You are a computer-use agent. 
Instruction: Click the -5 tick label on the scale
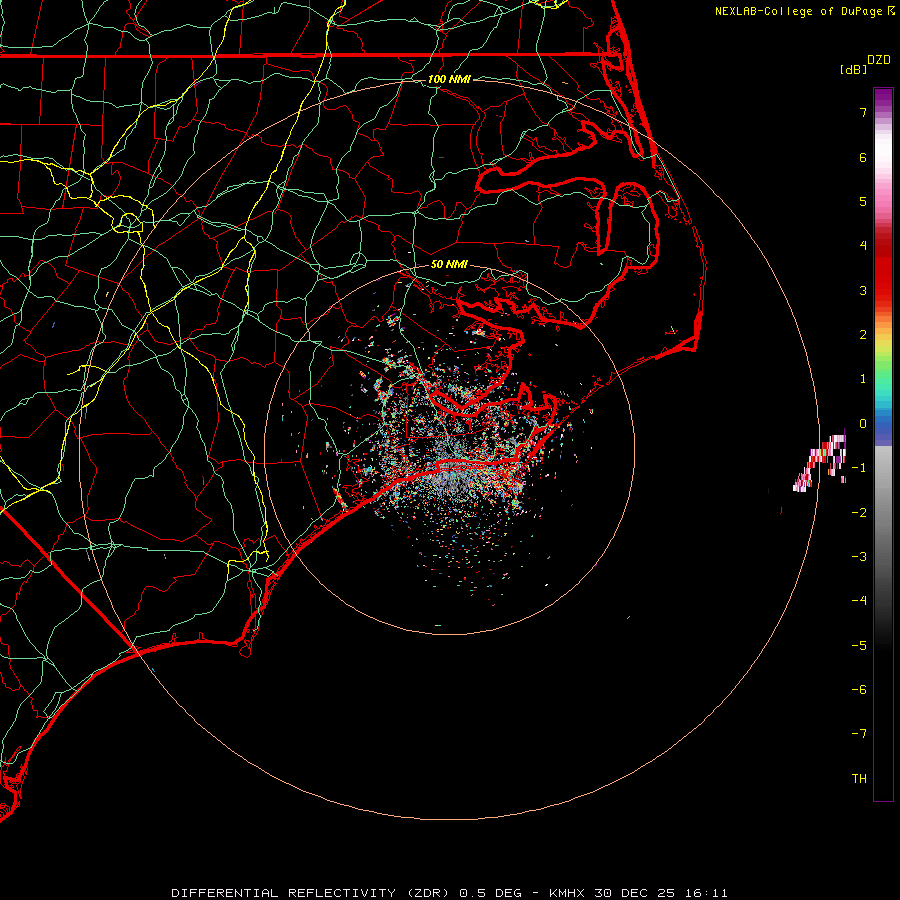tap(859, 646)
